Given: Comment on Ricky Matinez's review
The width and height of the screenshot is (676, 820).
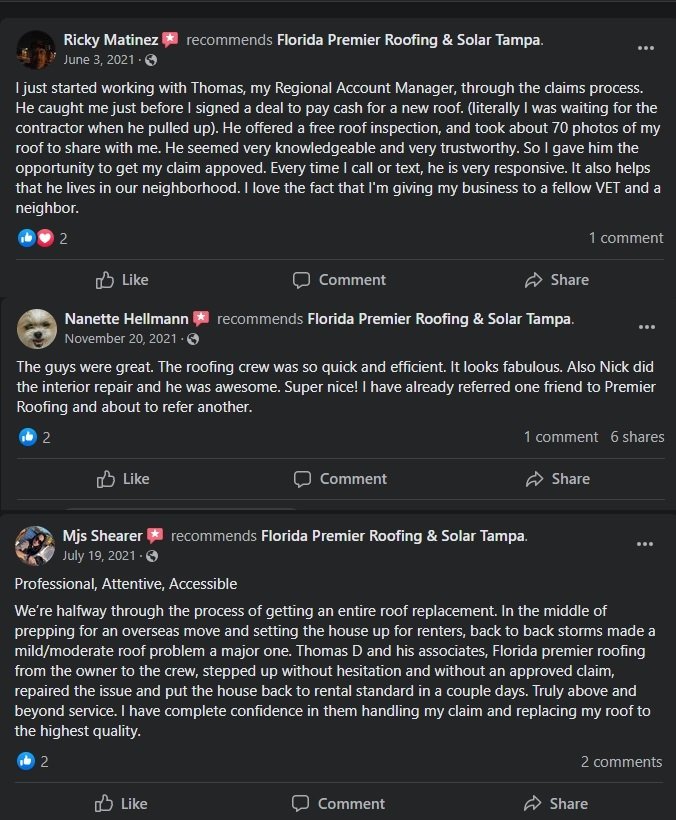Looking at the screenshot, I should pyautogui.click(x=339, y=280).
